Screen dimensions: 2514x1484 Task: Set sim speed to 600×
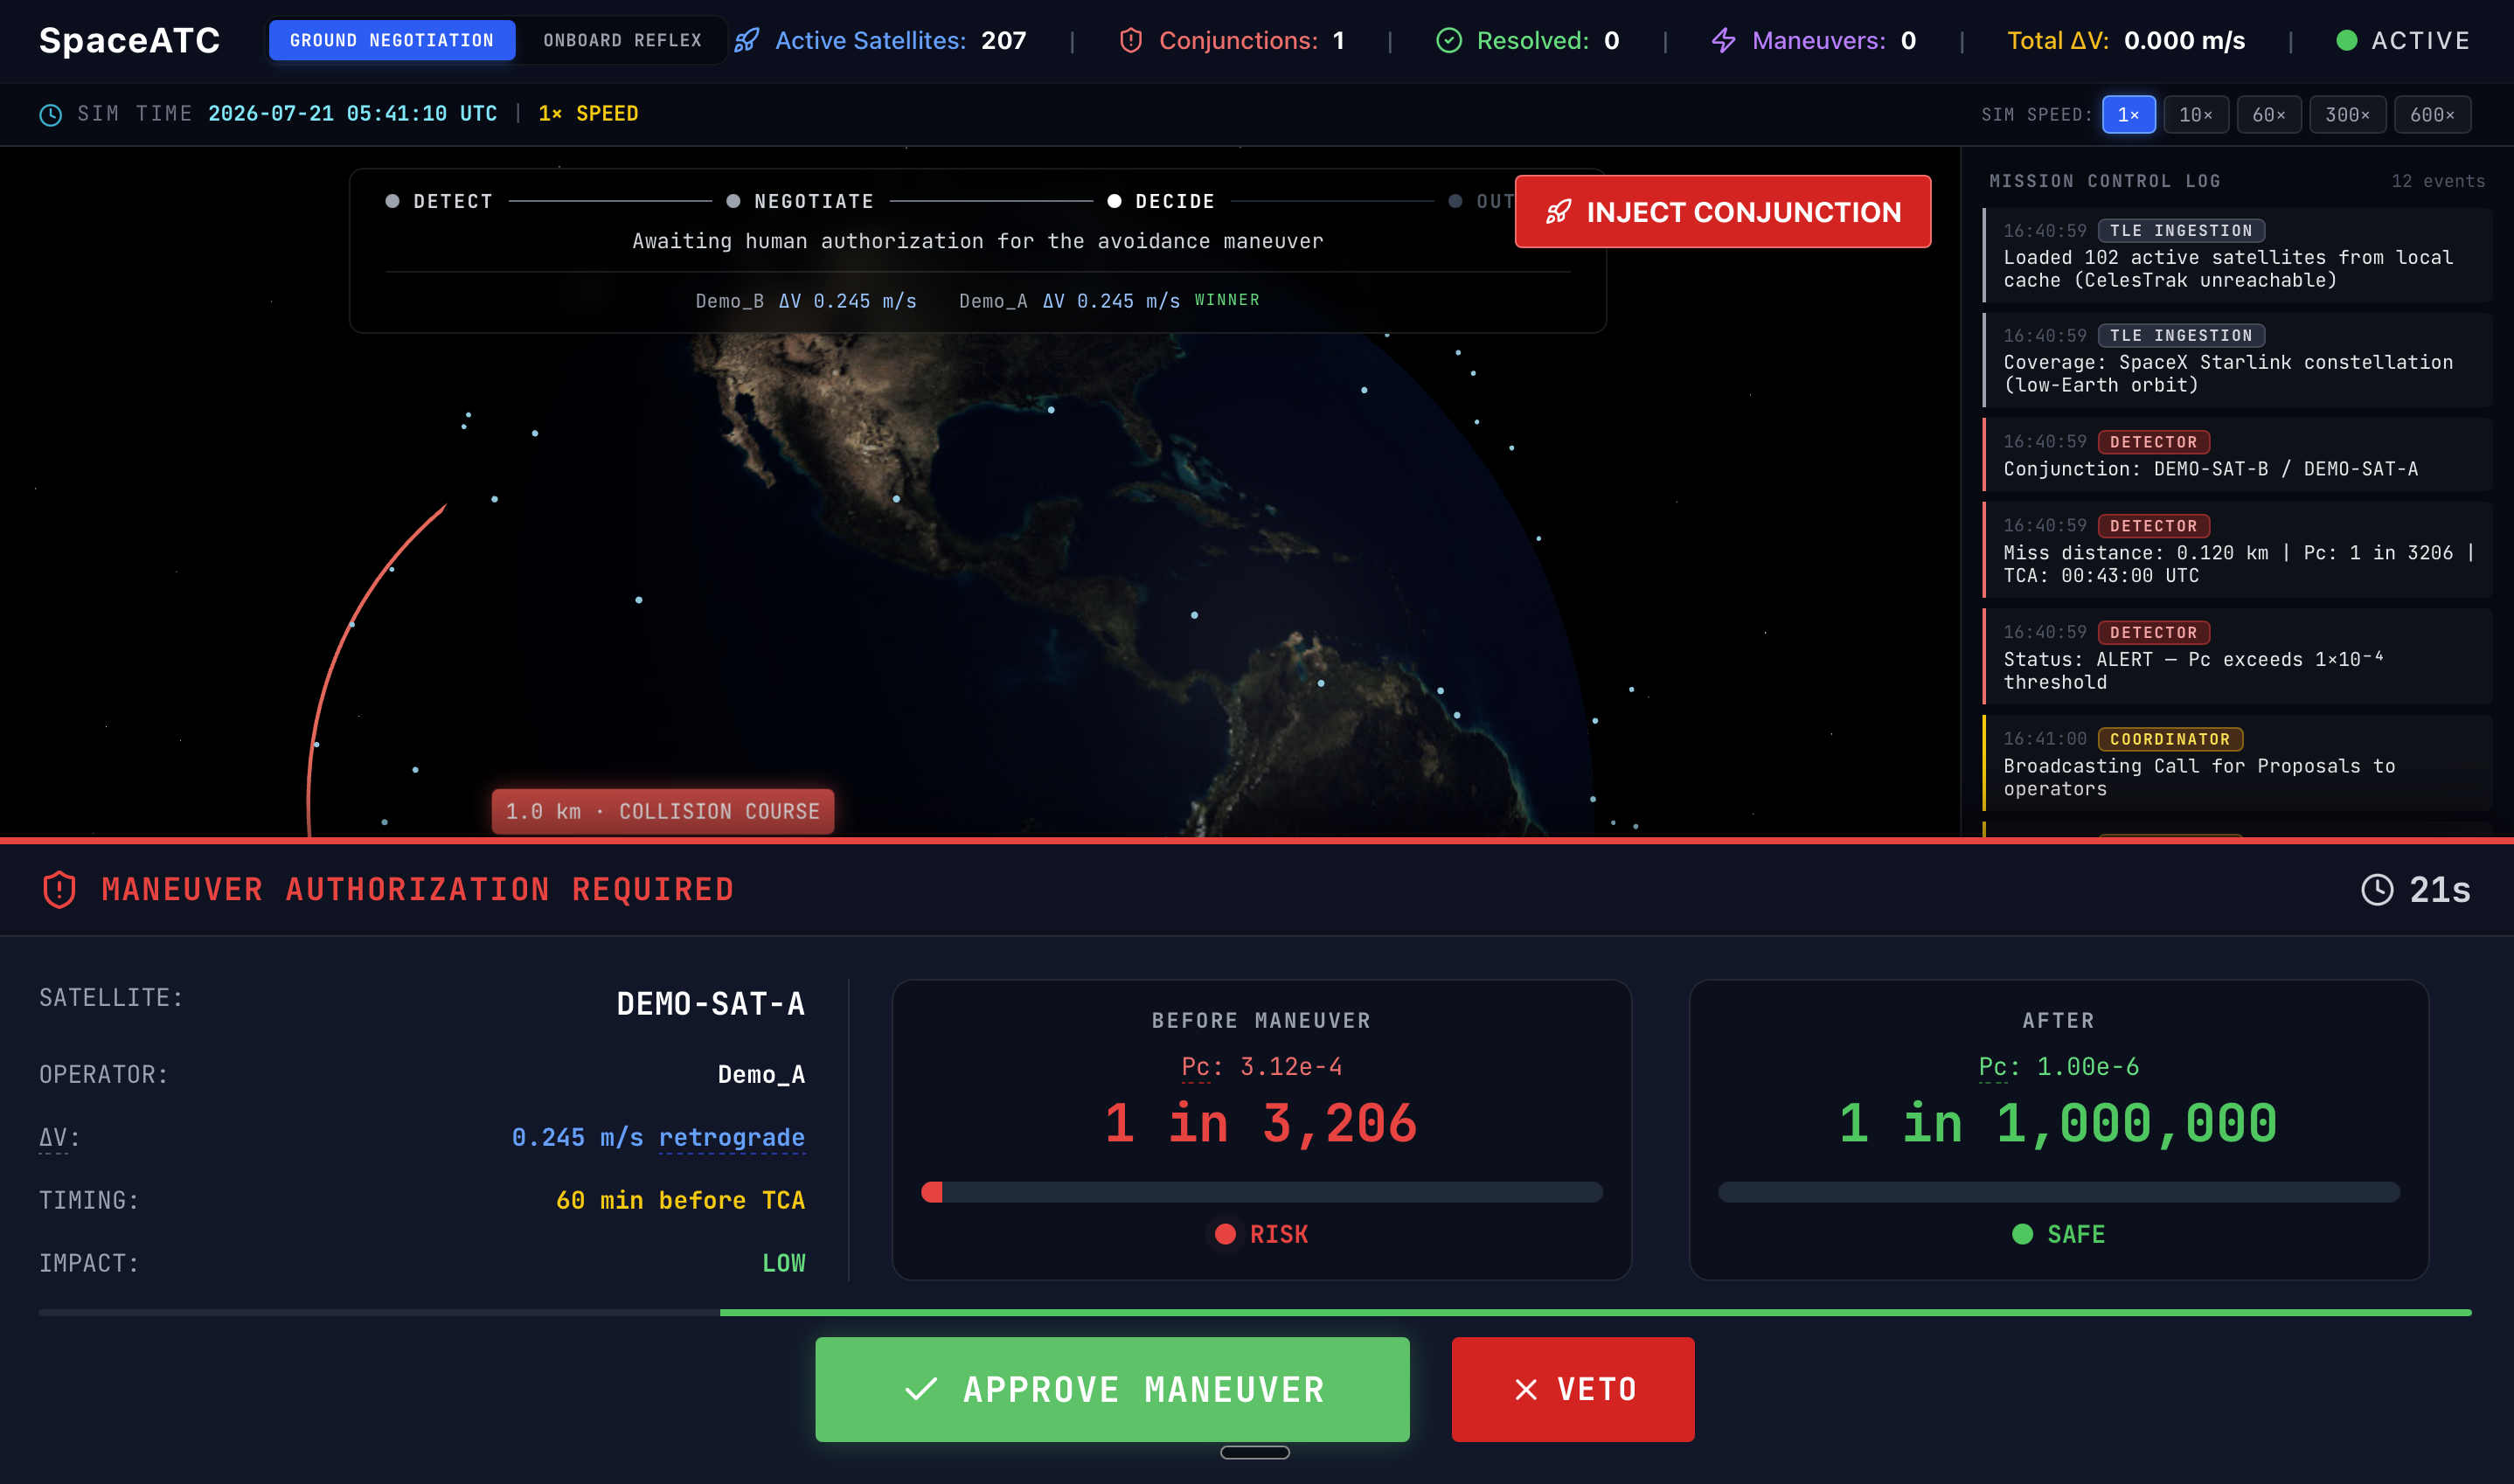2432,115
